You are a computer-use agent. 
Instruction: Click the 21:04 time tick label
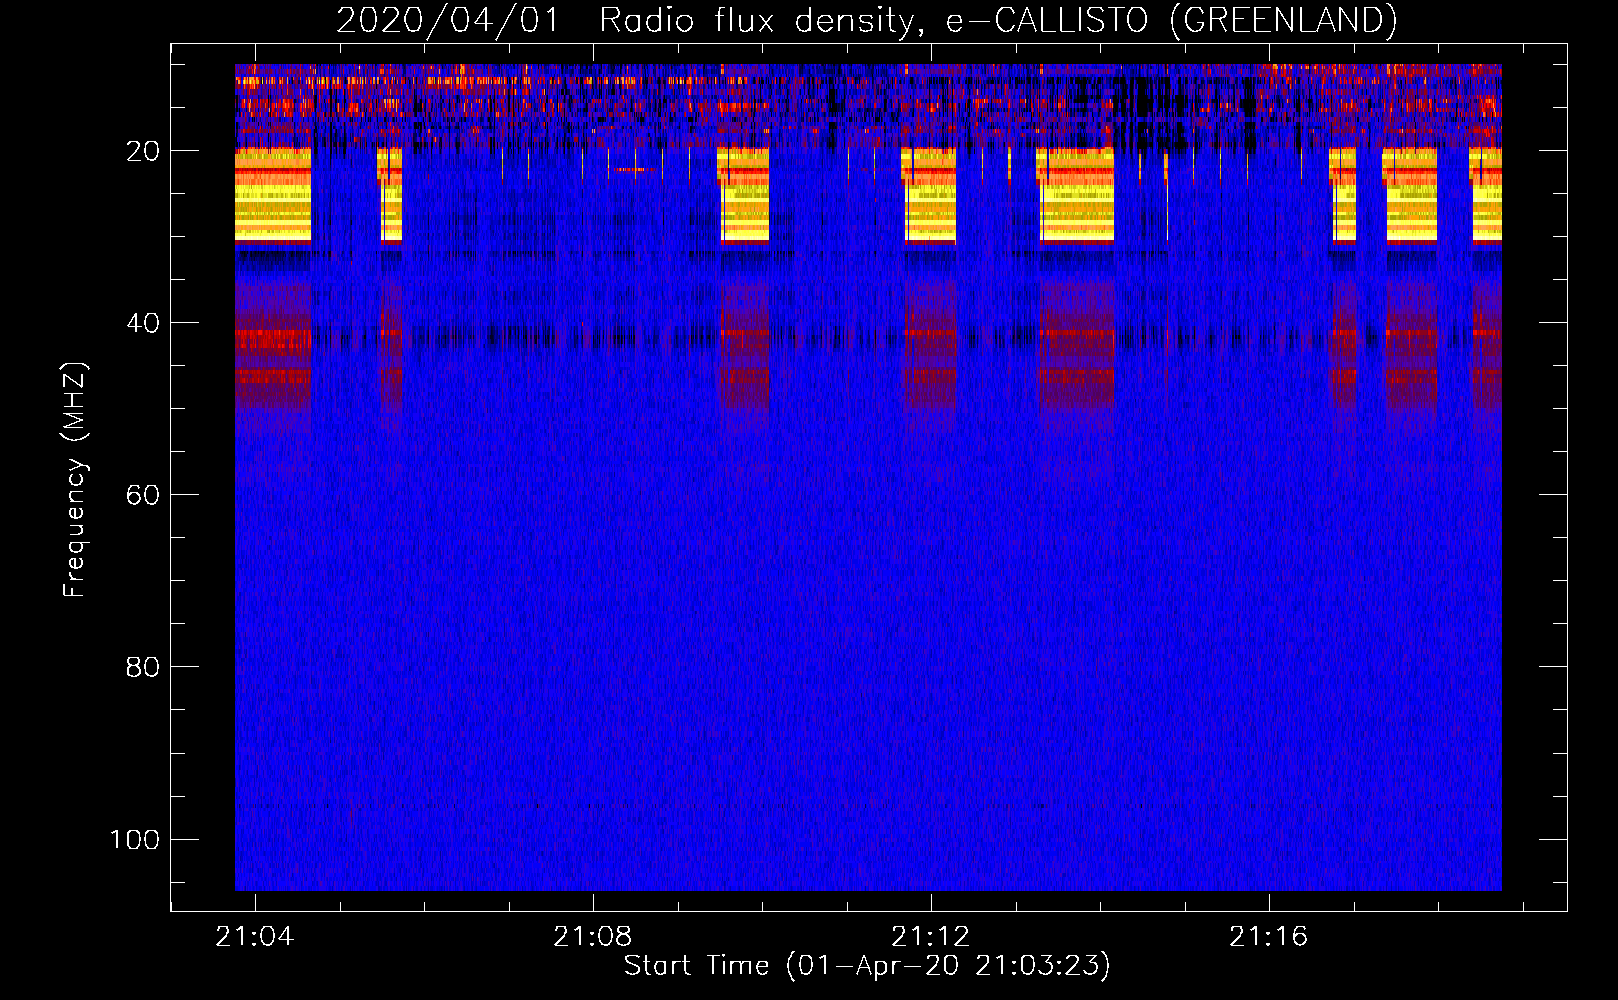click(255, 936)
